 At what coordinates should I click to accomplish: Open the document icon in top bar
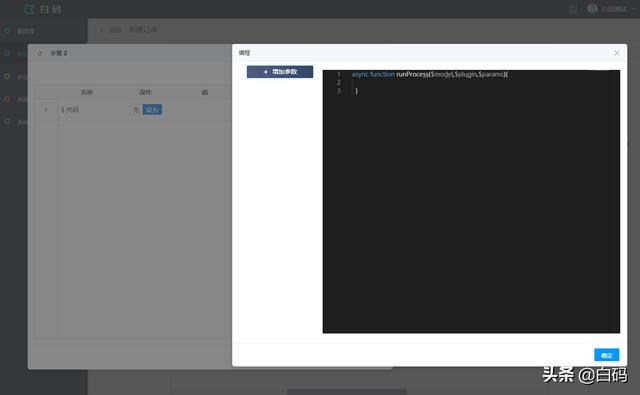point(573,9)
